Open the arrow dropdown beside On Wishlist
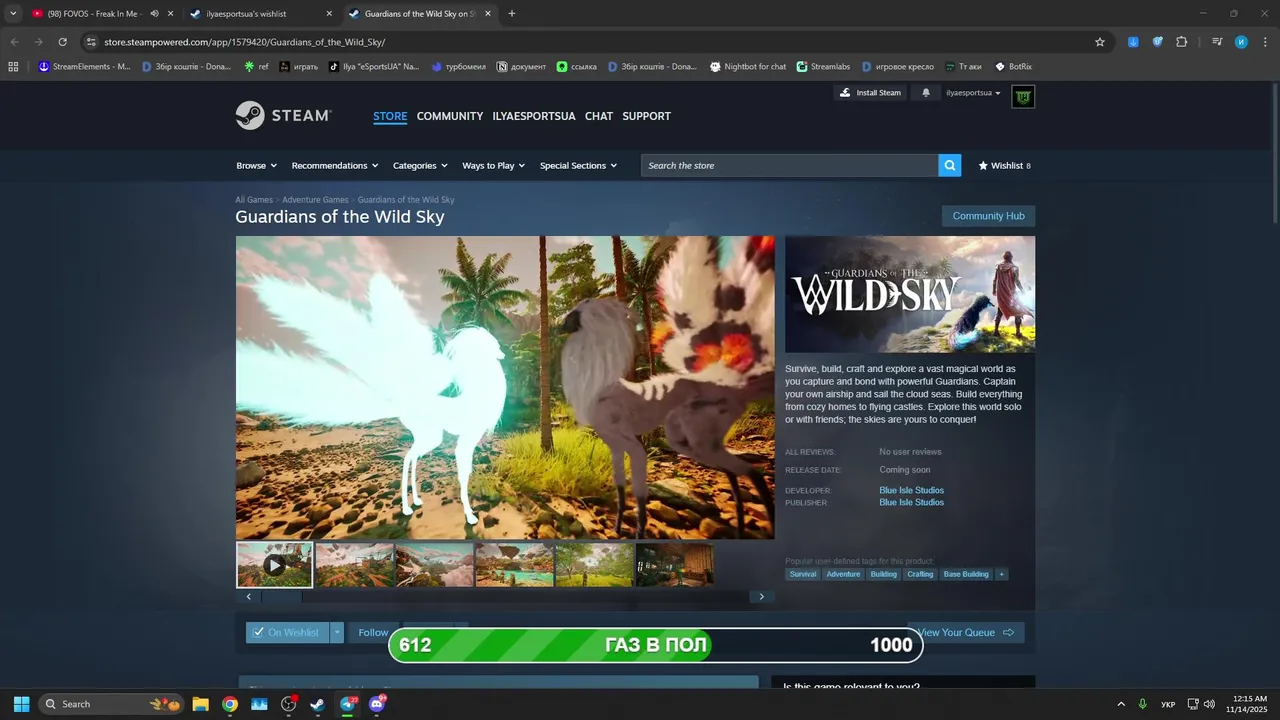 pos(337,632)
